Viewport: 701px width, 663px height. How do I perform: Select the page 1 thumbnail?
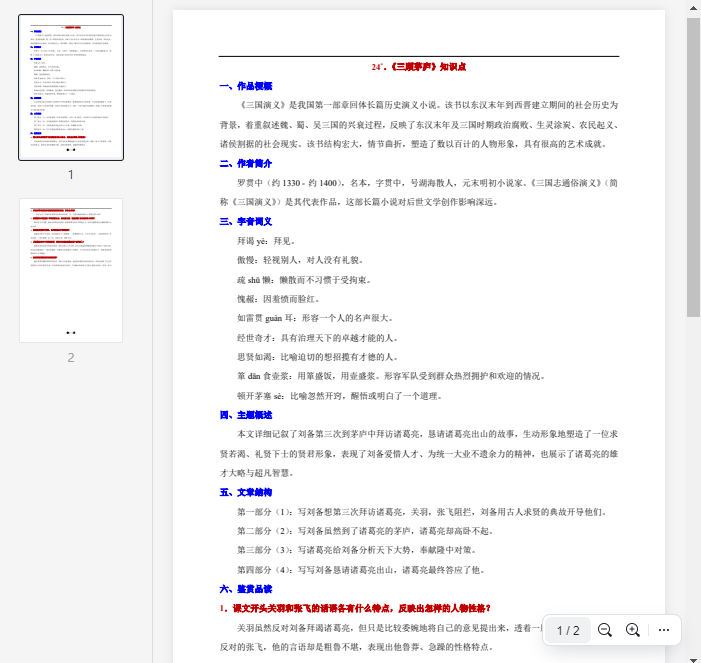(71, 88)
